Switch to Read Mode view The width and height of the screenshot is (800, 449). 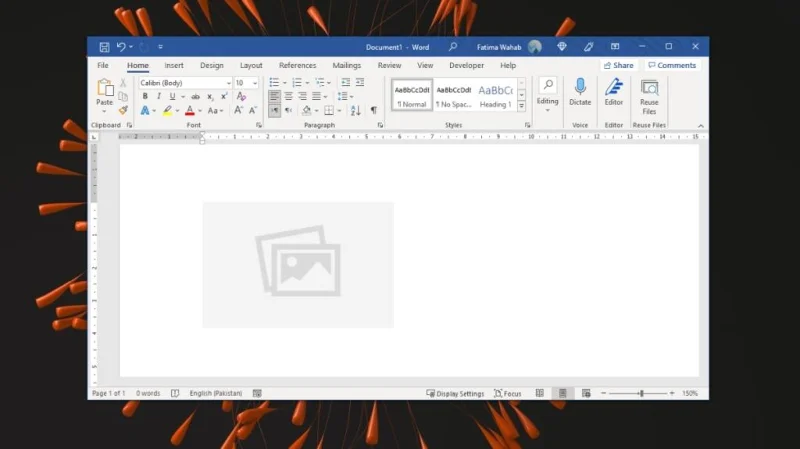click(540, 393)
